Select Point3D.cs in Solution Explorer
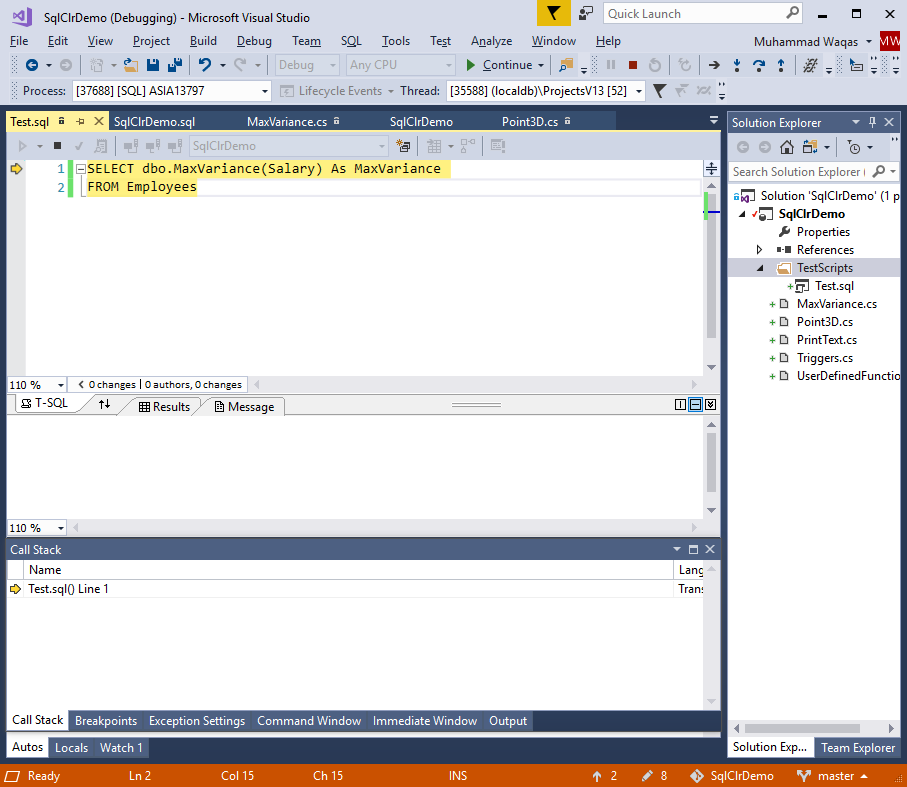This screenshot has height=787, width=907. (x=824, y=322)
